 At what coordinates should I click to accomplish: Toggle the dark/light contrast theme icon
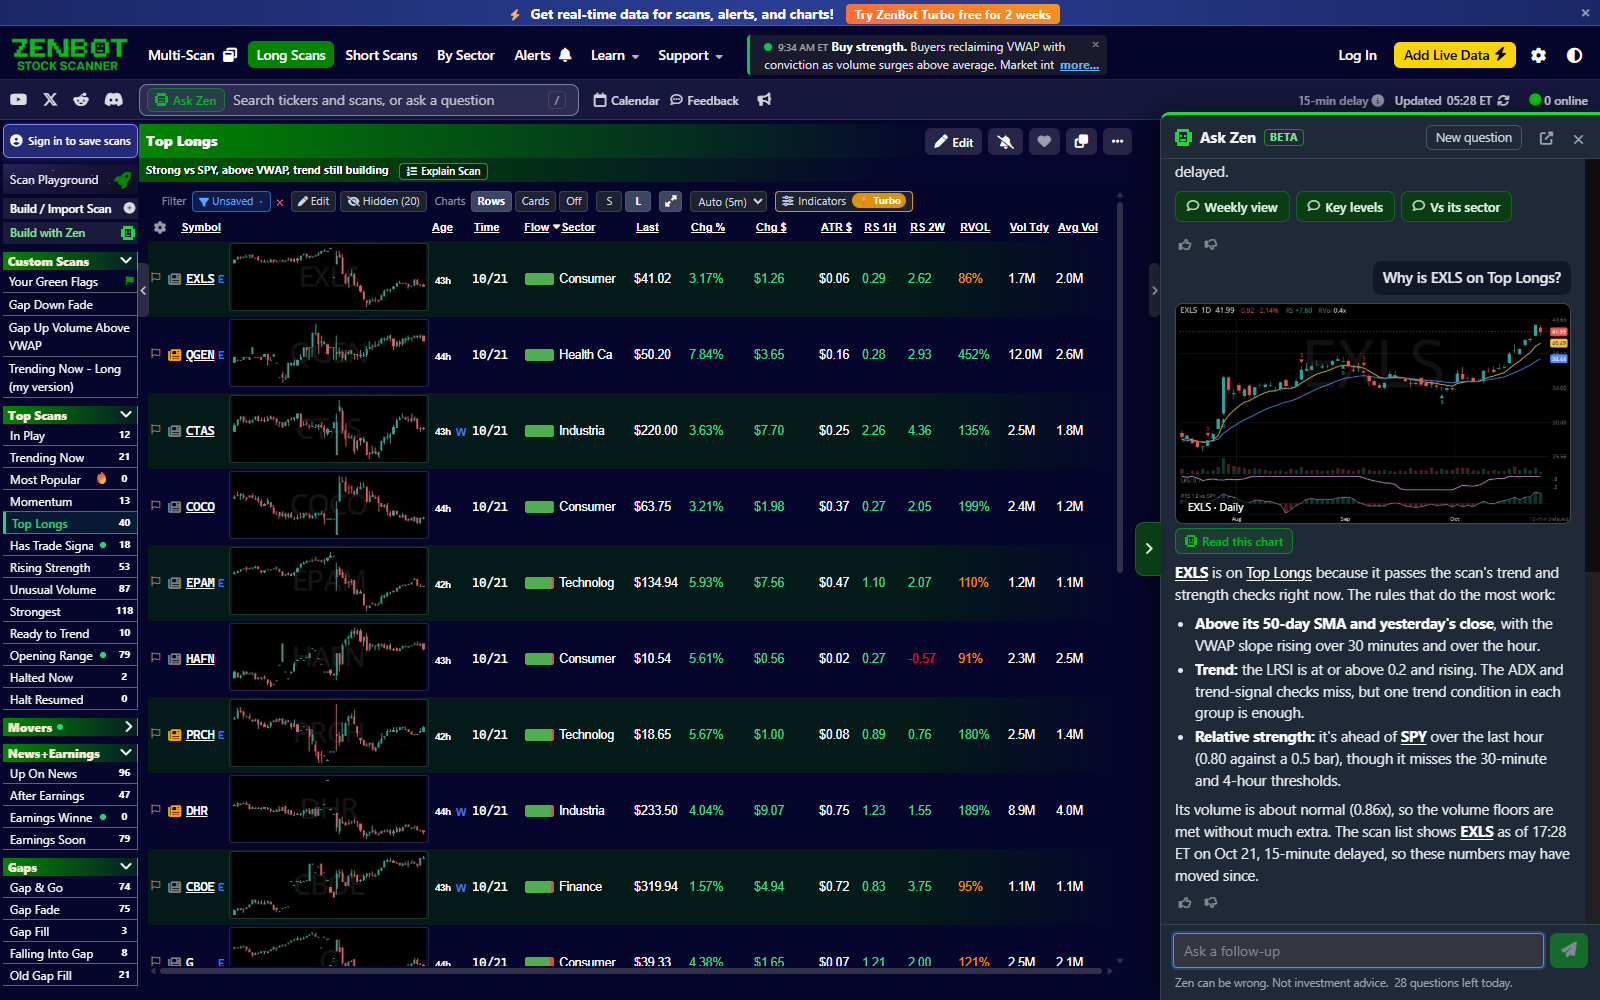click(1574, 56)
